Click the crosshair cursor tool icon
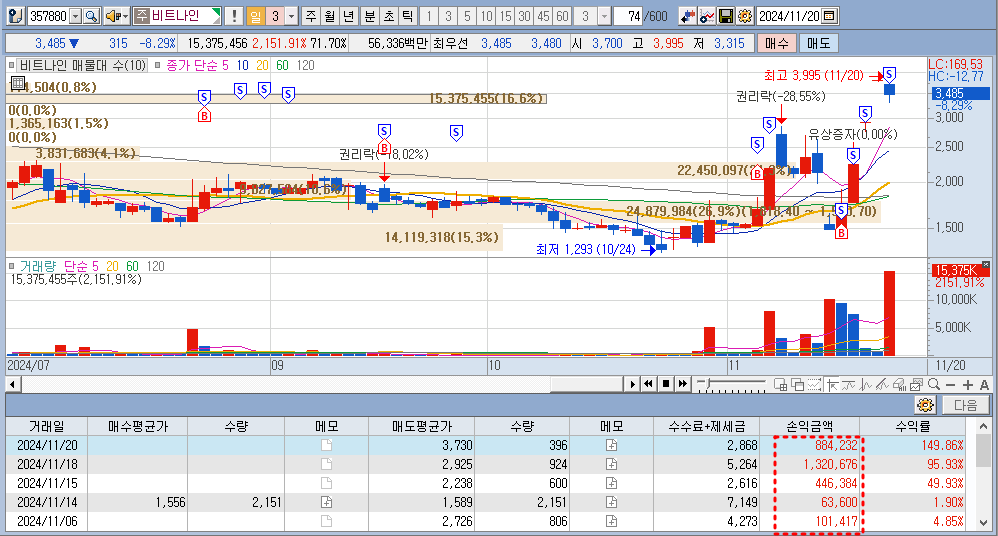The height and width of the screenshot is (536, 998). [x=831, y=384]
